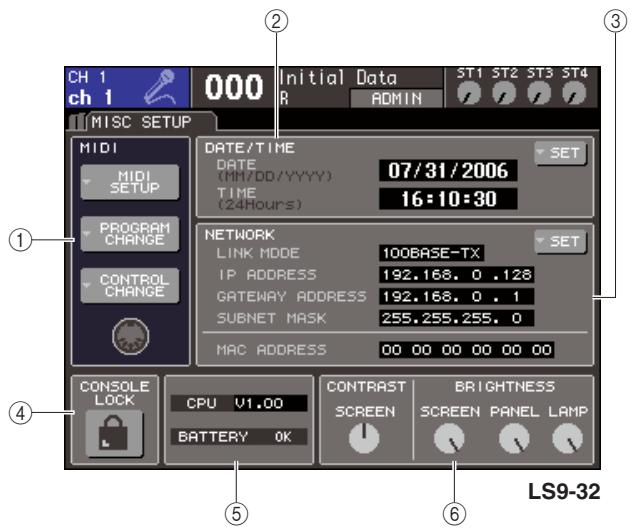Click the Initial Data scene title
Image resolution: width=631 pixels, height=531 pixels.
[x=338, y=78]
